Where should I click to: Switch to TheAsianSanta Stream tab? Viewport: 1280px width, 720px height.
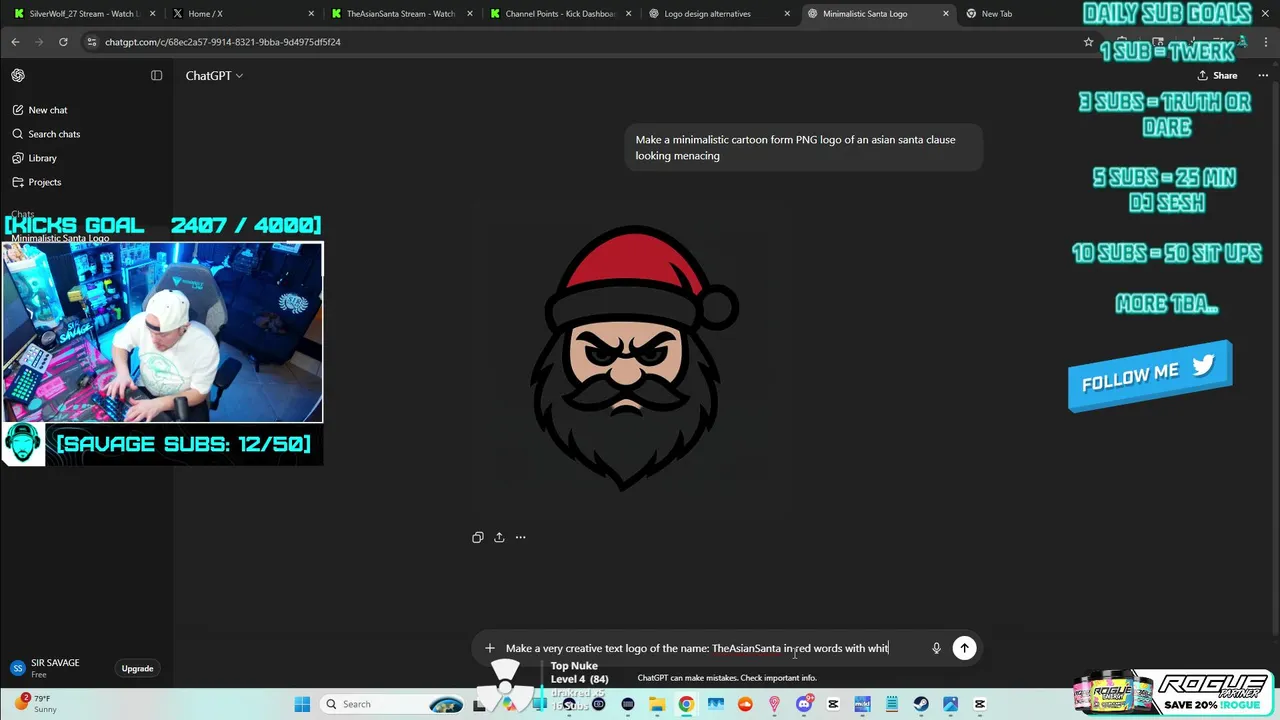click(400, 14)
